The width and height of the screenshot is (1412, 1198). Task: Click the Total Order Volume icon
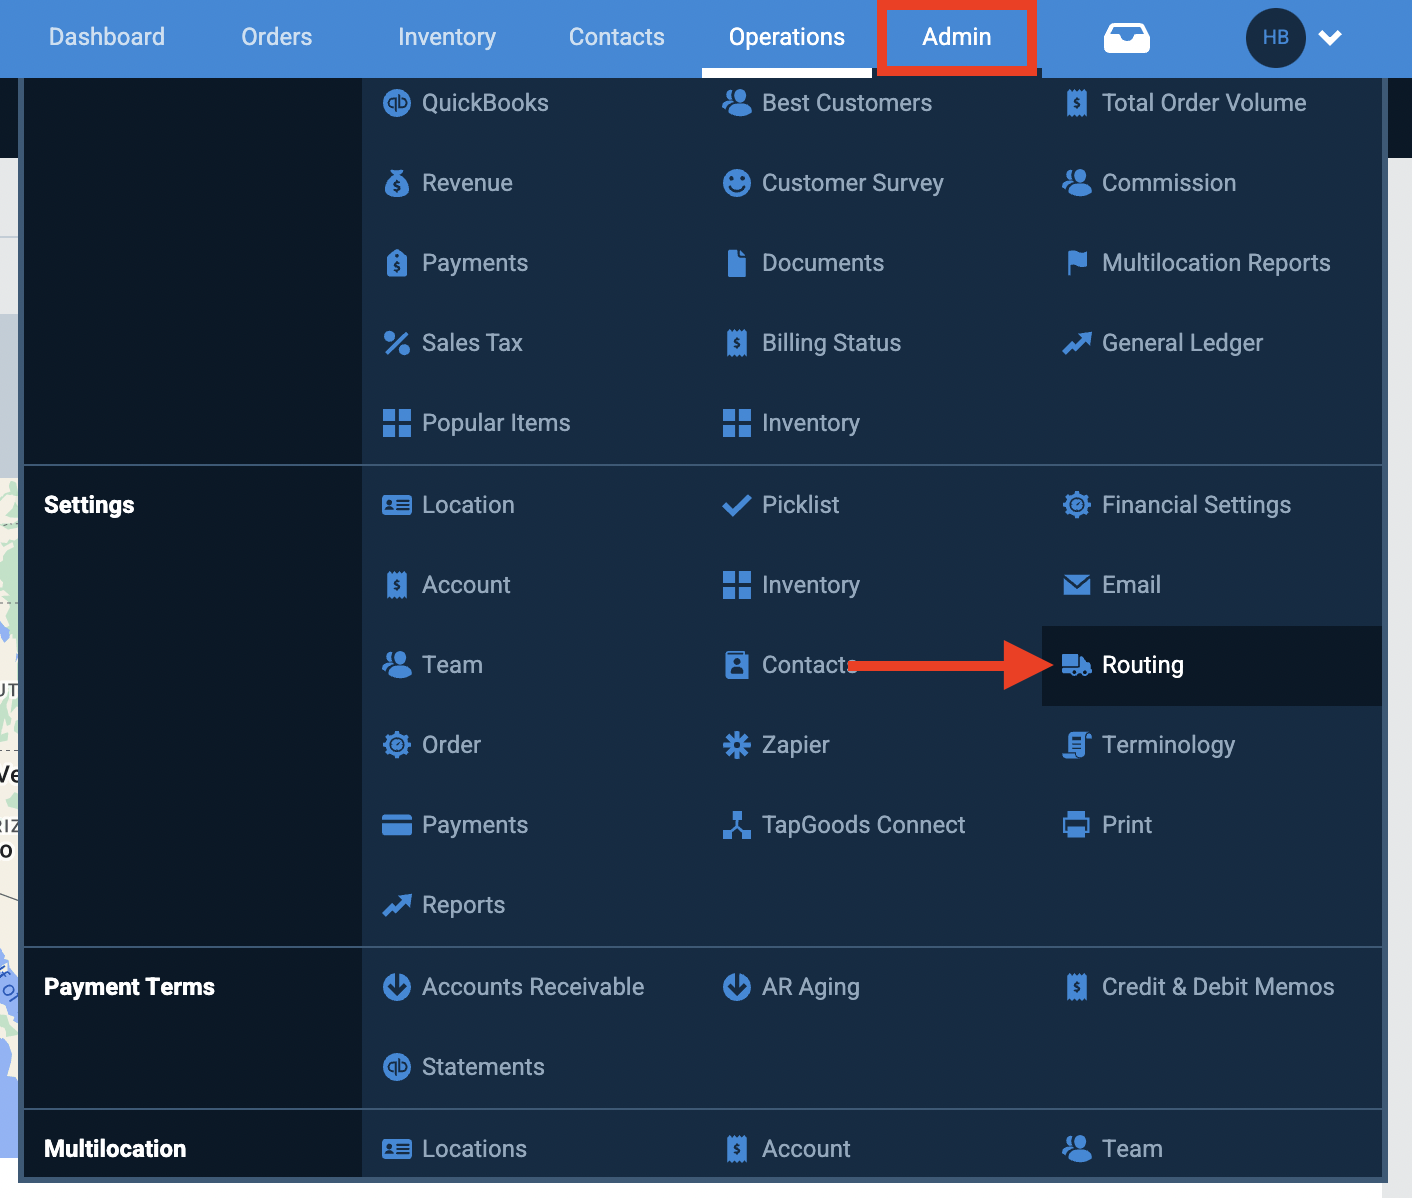click(x=1077, y=103)
